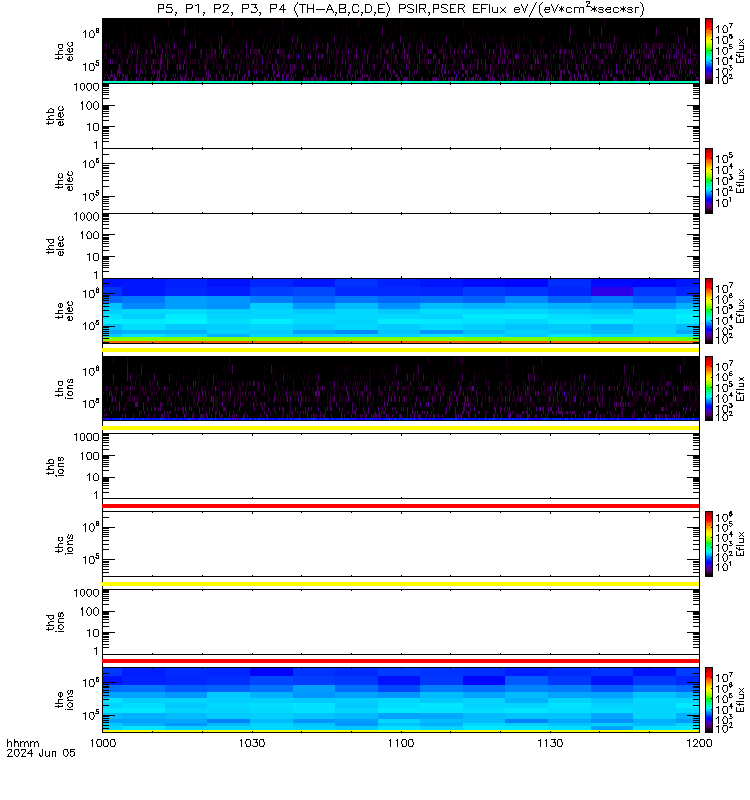Viewport: 750px width, 800px height.
Task: Select the 'the elec' panel label
Action: coord(64,311)
